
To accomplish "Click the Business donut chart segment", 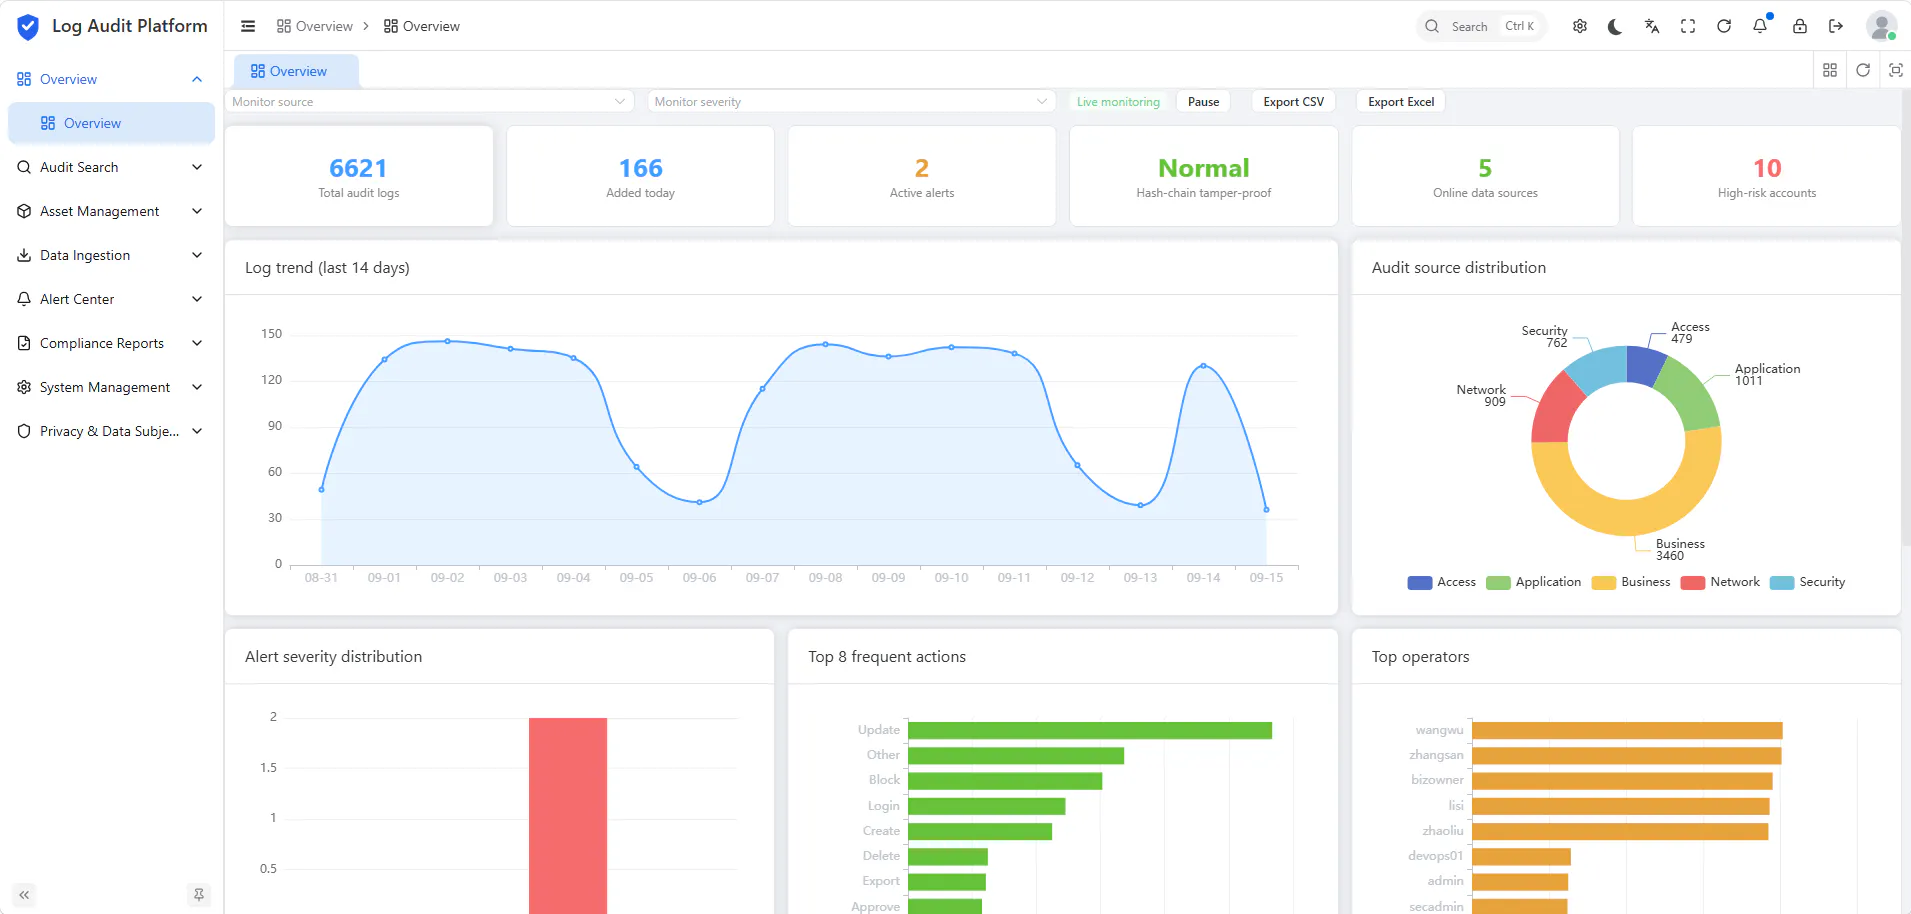I will pyautogui.click(x=1640, y=516).
